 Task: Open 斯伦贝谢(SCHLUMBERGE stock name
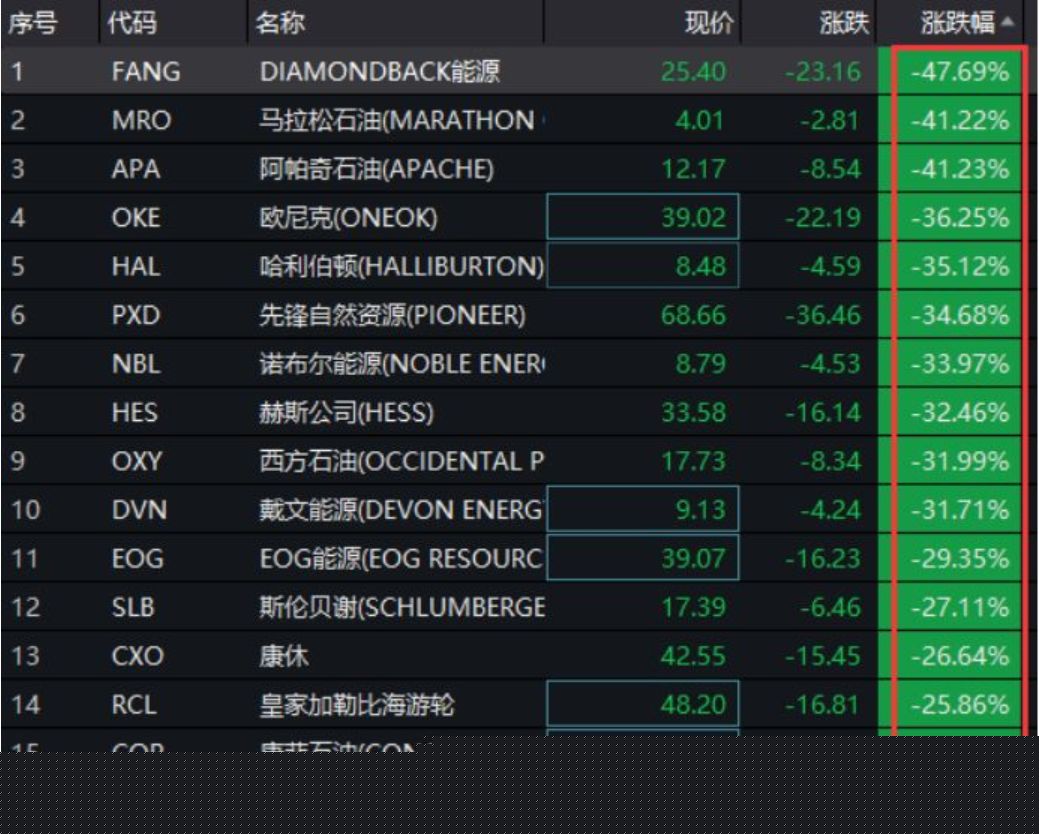(402, 607)
